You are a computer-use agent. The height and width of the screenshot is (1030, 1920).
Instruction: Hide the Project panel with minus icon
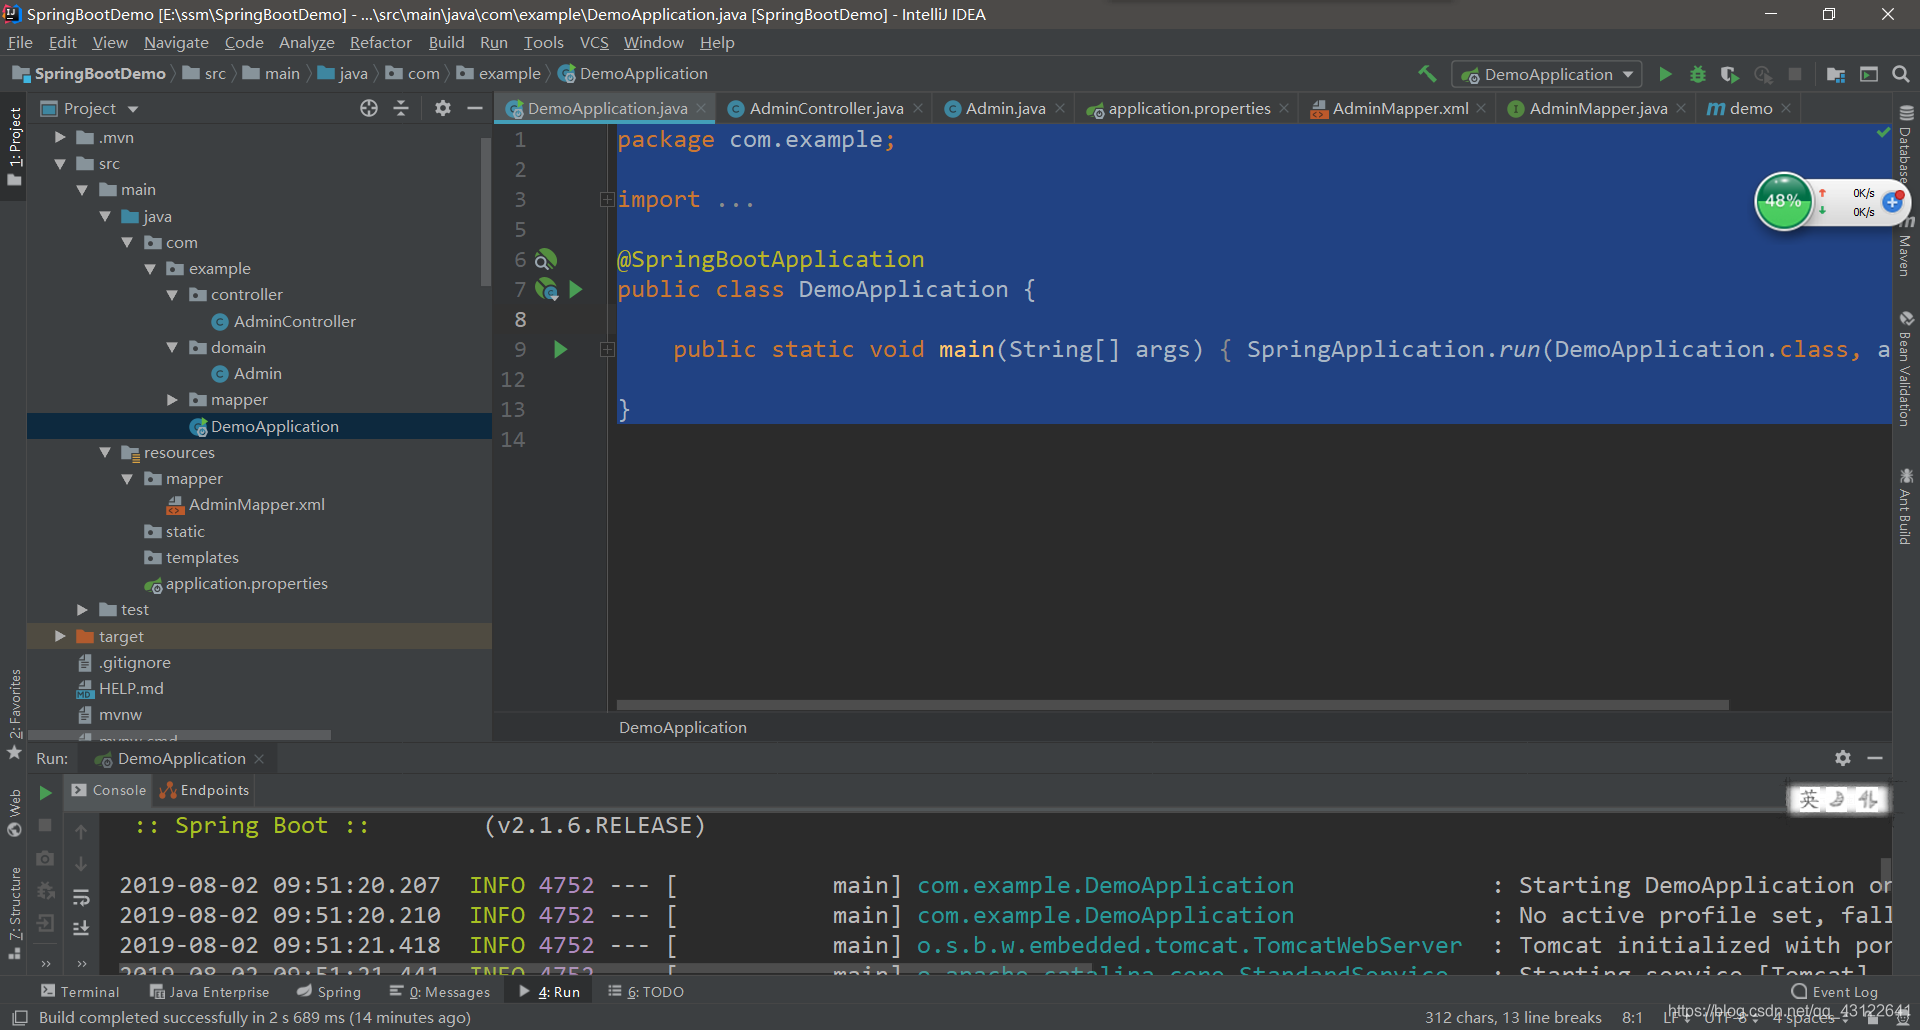click(475, 108)
